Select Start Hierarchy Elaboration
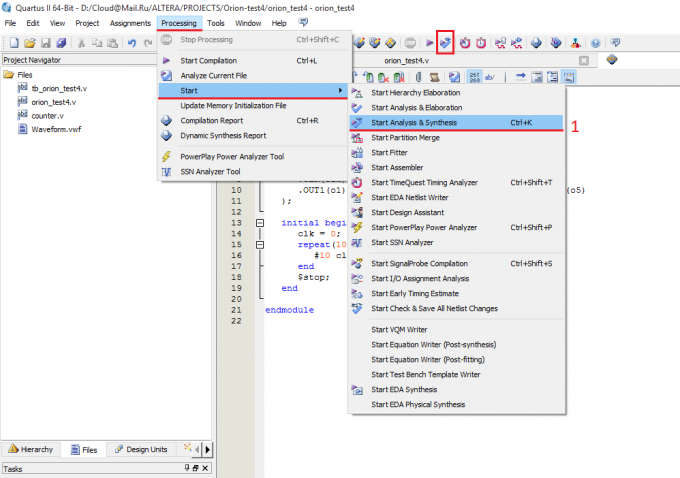Viewport: 680px width, 478px height. tap(456, 92)
